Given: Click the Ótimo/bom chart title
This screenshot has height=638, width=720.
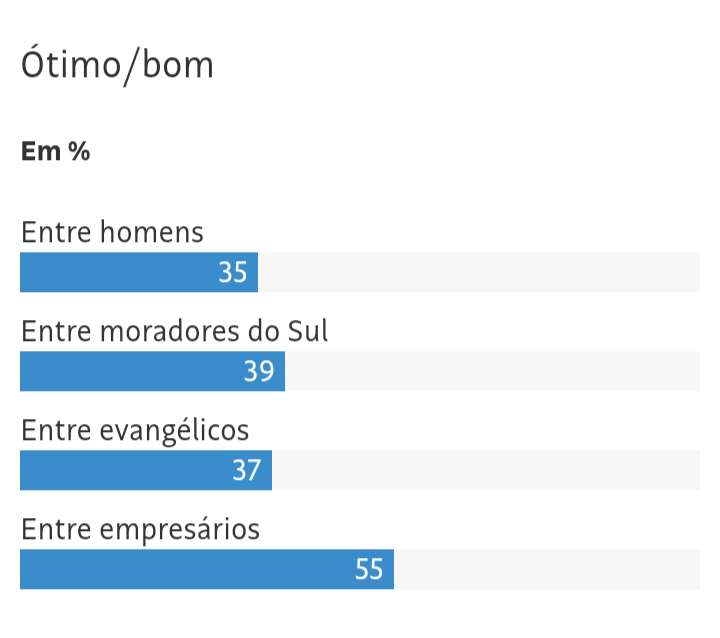Looking at the screenshot, I should pyautogui.click(x=117, y=66).
